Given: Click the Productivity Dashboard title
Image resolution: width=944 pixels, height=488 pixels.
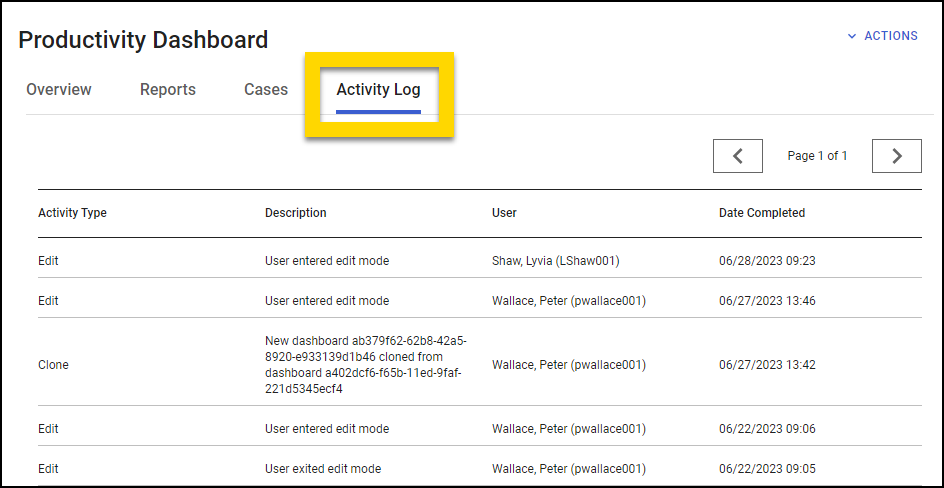Looking at the screenshot, I should (143, 40).
